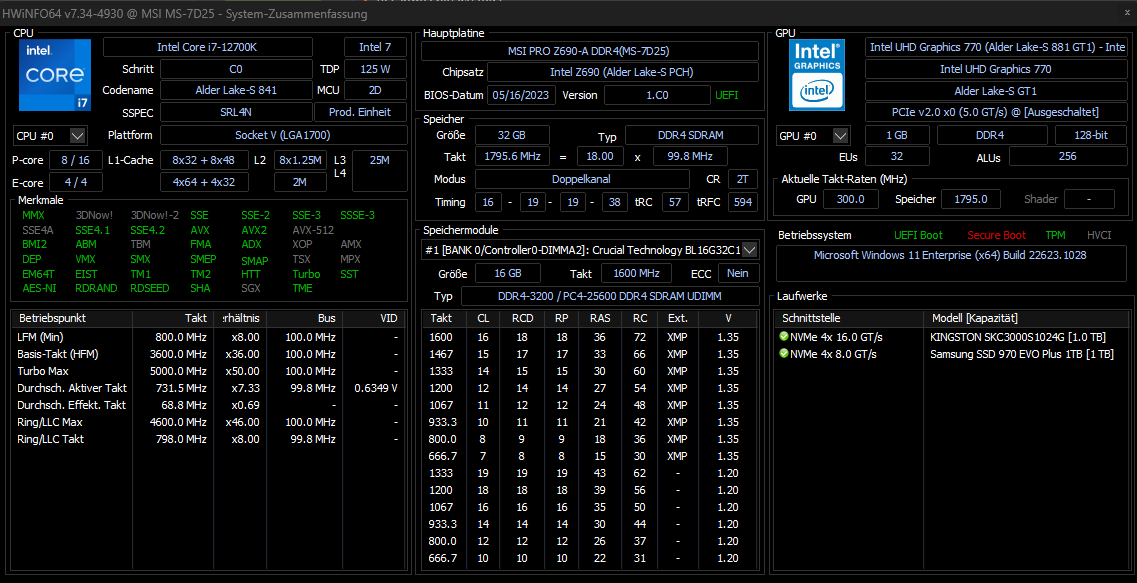Click green status icon next to NVMe 4x 8.0 GT/s
The image size is (1137, 583).
click(783, 354)
